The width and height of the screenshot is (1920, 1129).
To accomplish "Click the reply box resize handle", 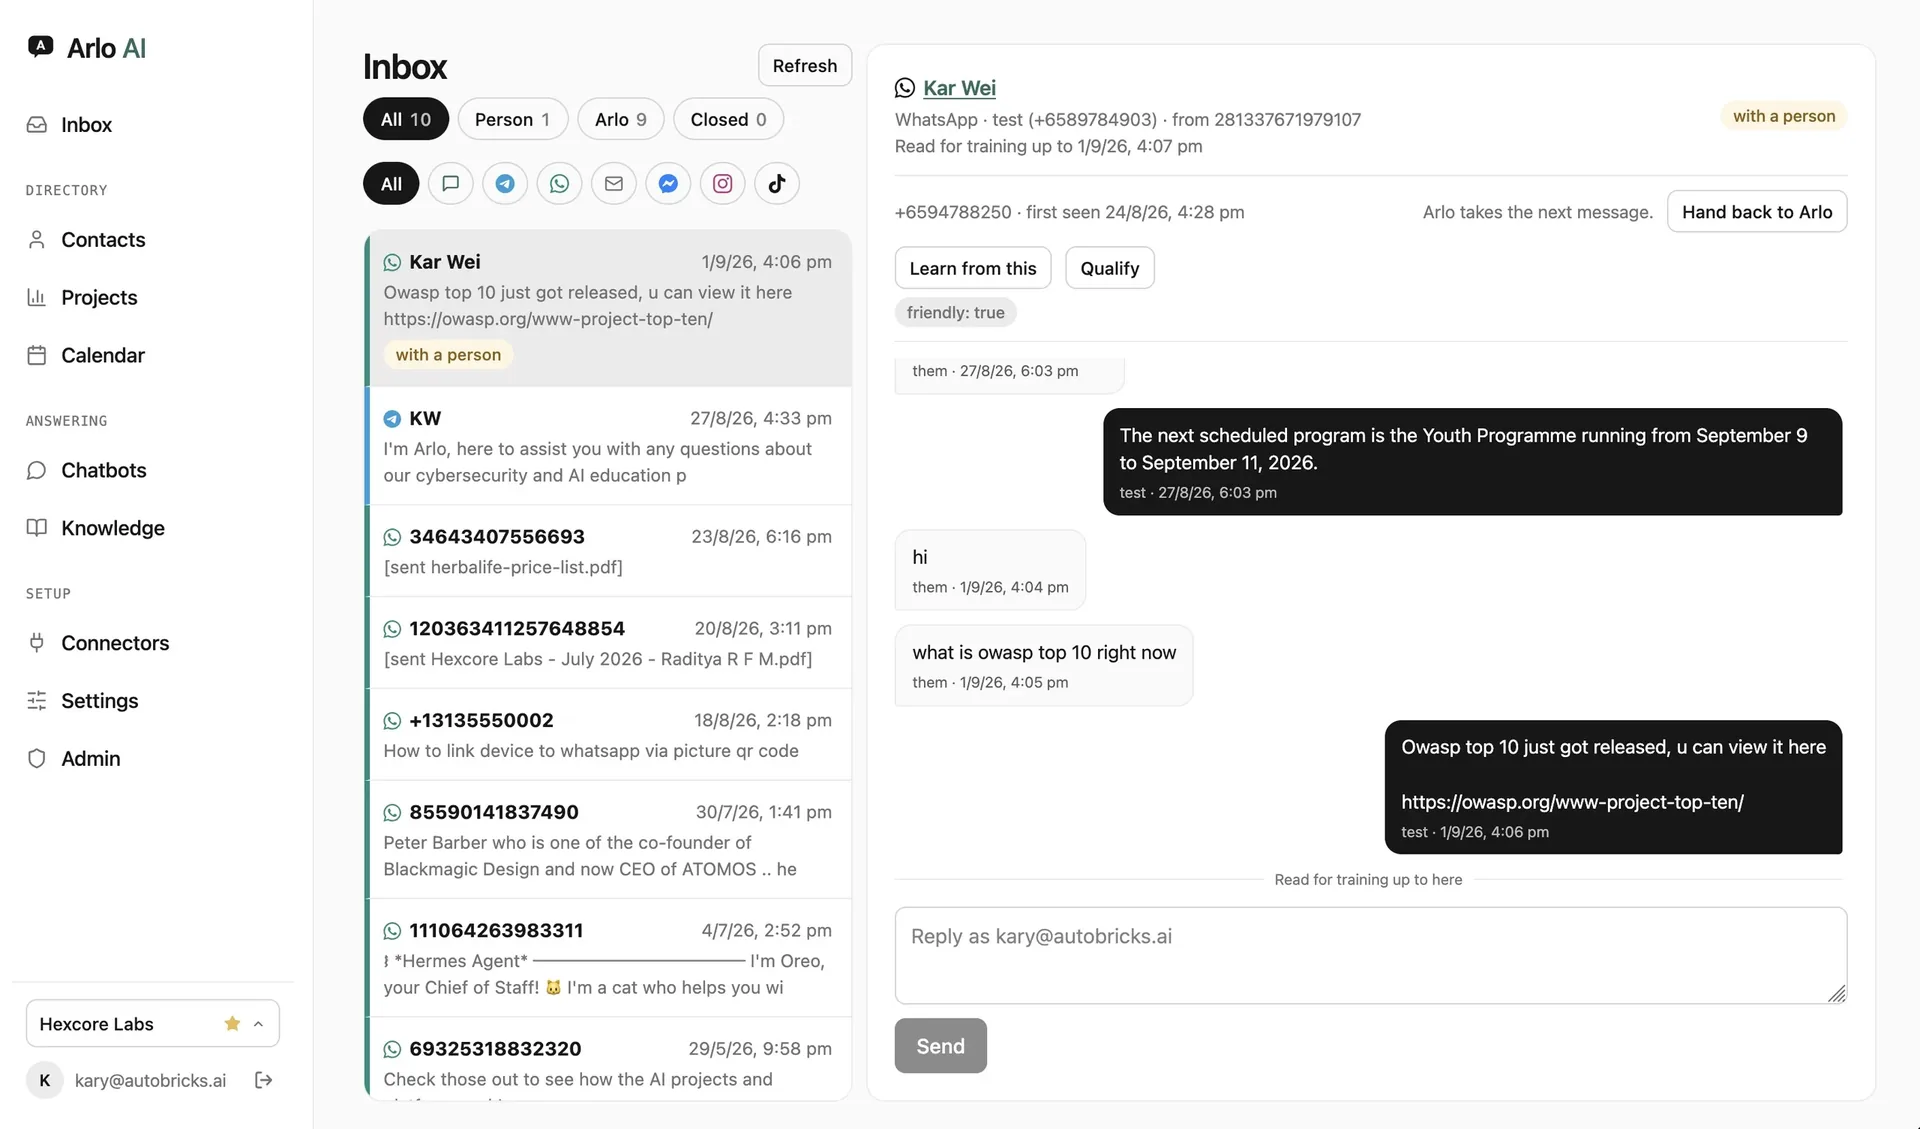I will 1837,993.
